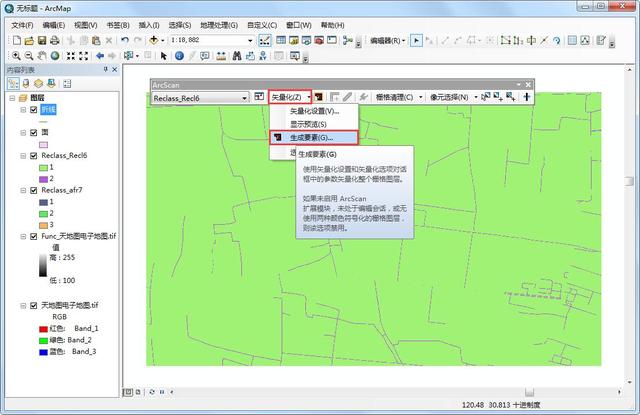The height and width of the screenshot is (415, 640).
Task: Toggle visibility of 天地图电子地图.tif layer
Action: point(34,305)
